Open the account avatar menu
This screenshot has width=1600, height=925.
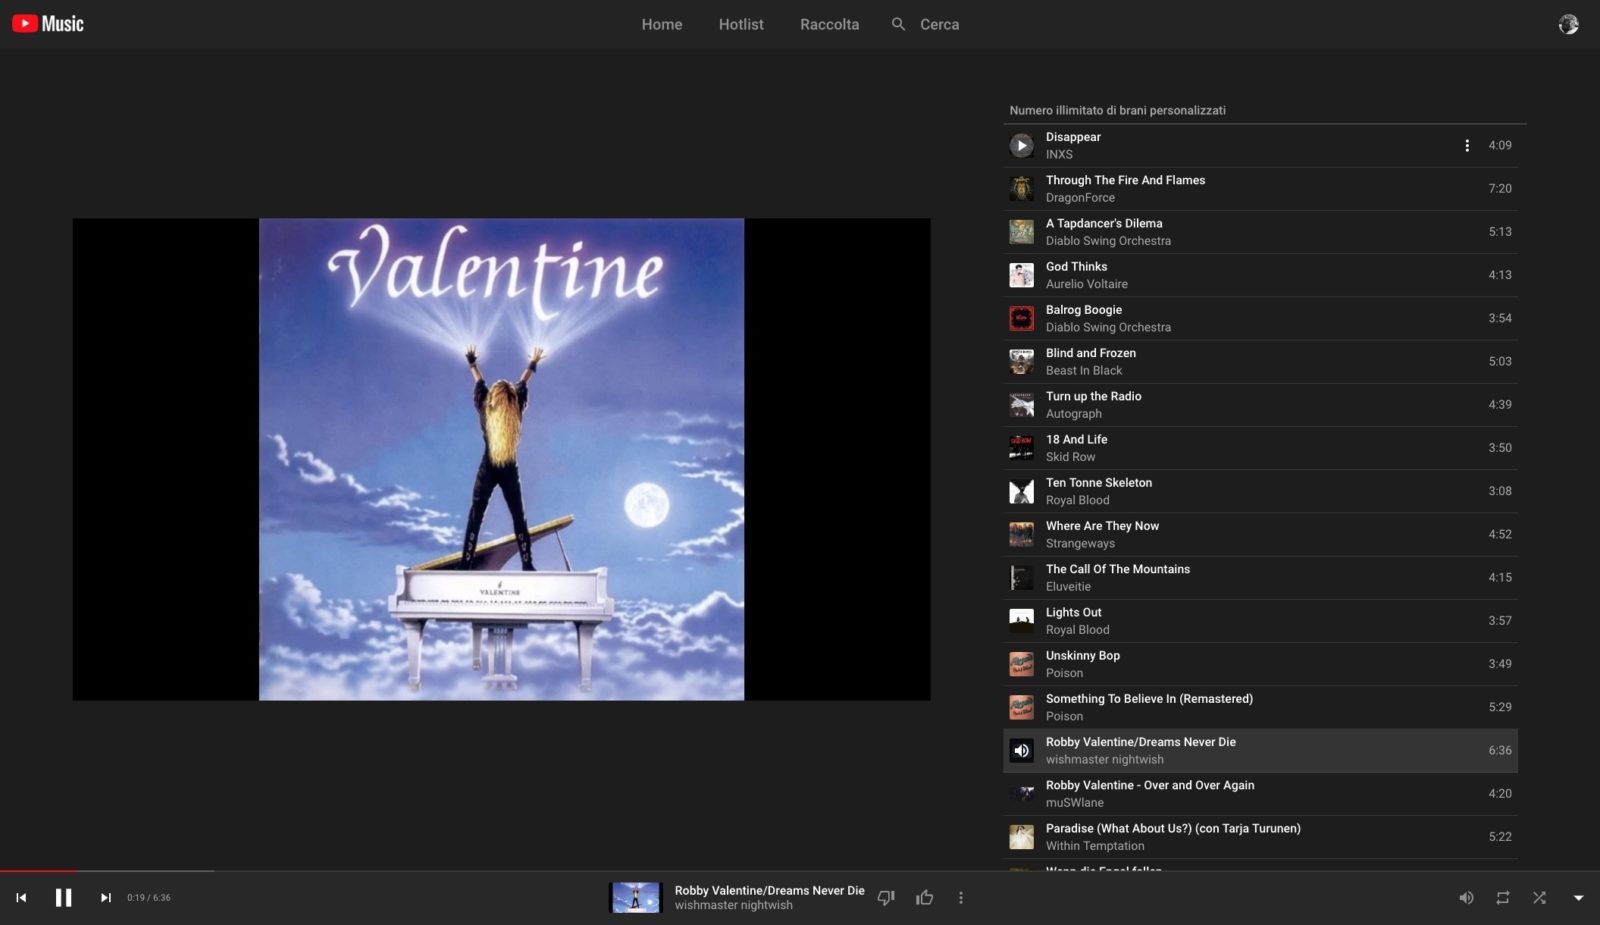(x=1568, y=24)
